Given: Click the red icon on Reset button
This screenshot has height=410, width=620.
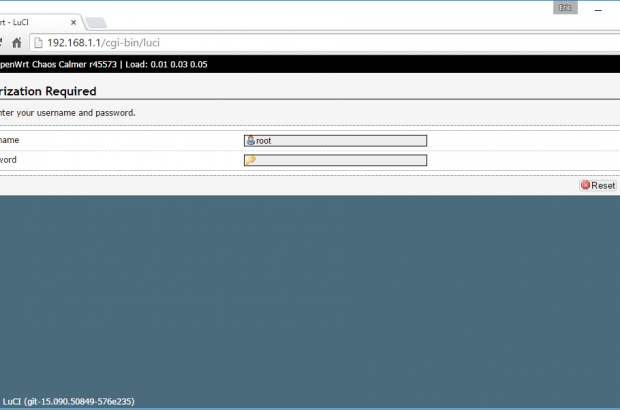Looking at the screenshot, I should tap(585, 185).
